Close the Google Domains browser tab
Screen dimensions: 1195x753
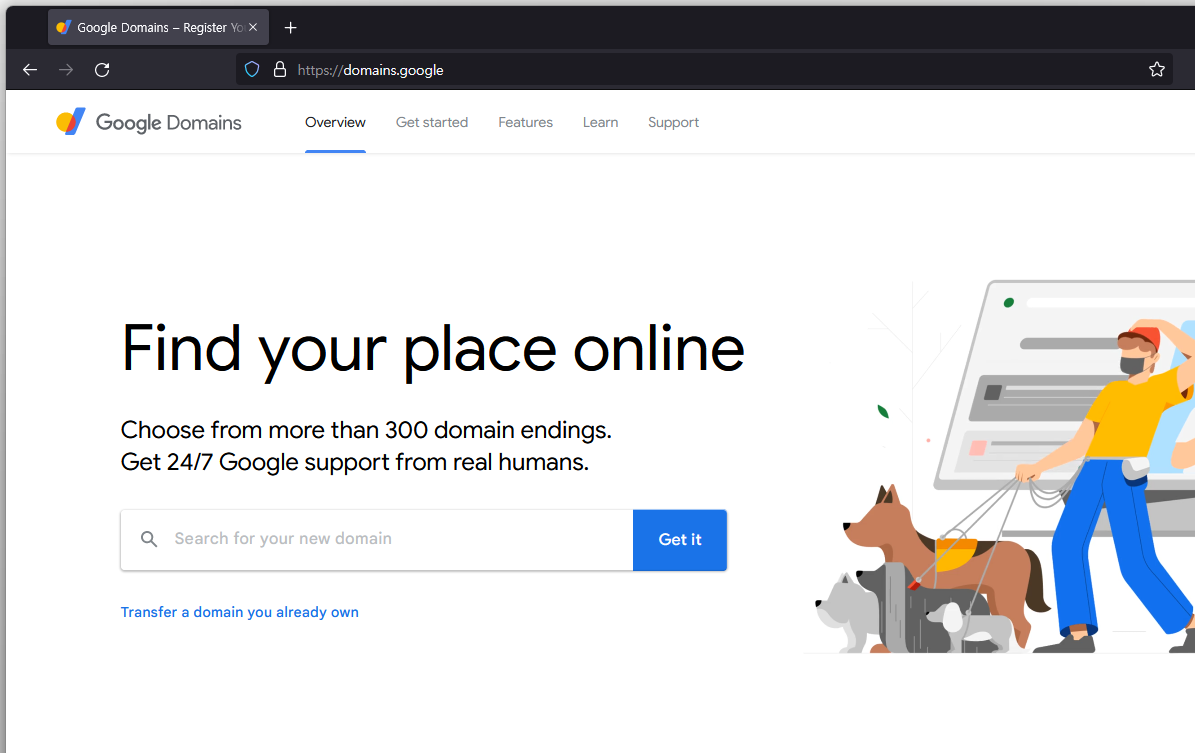pos(253,27)
